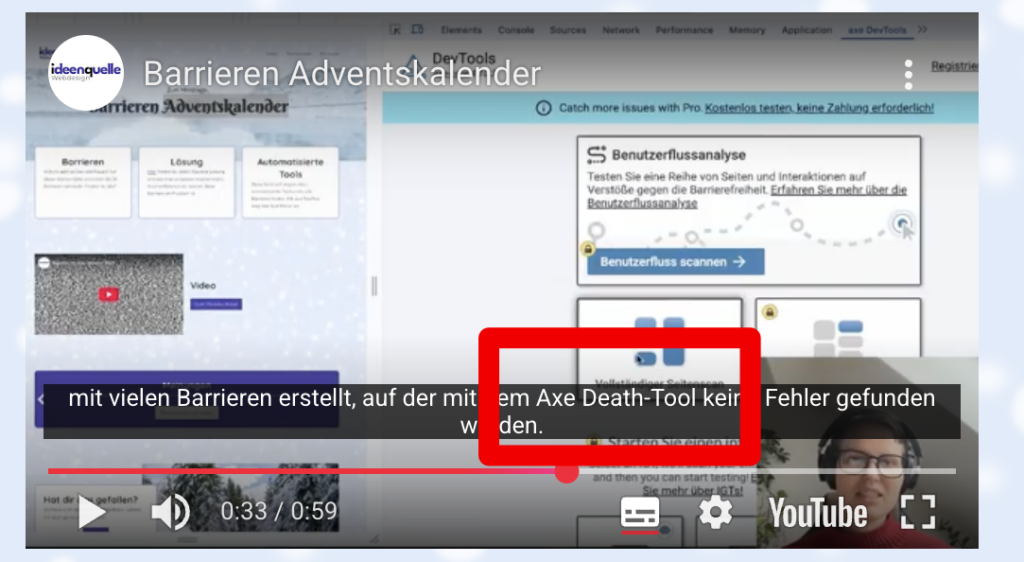
Task: Open the video on YouTube via its logo
Action: (x=818, y=512)
